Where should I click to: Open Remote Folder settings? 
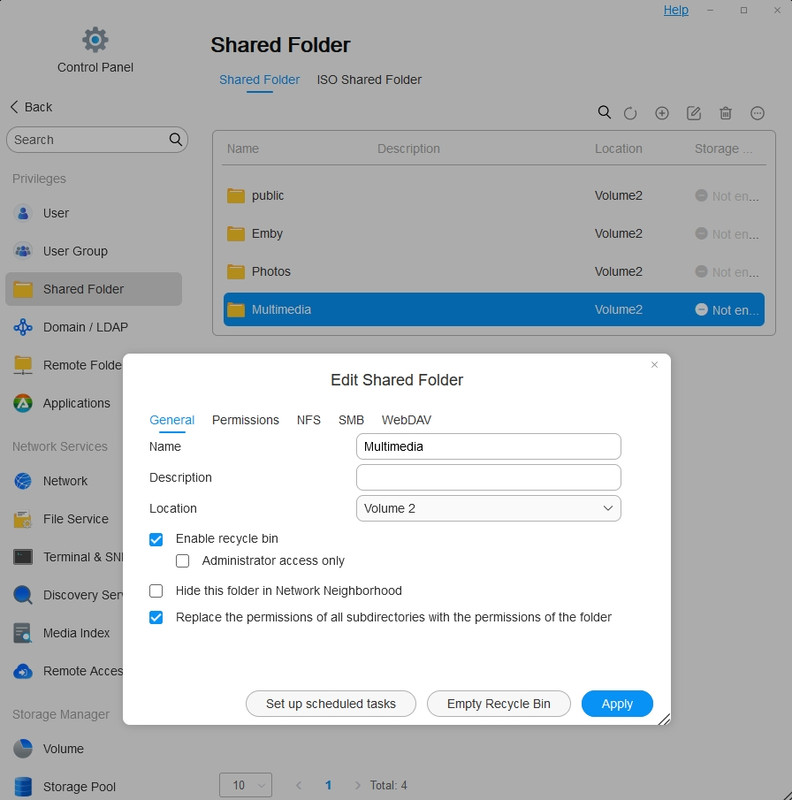[66, 365]
